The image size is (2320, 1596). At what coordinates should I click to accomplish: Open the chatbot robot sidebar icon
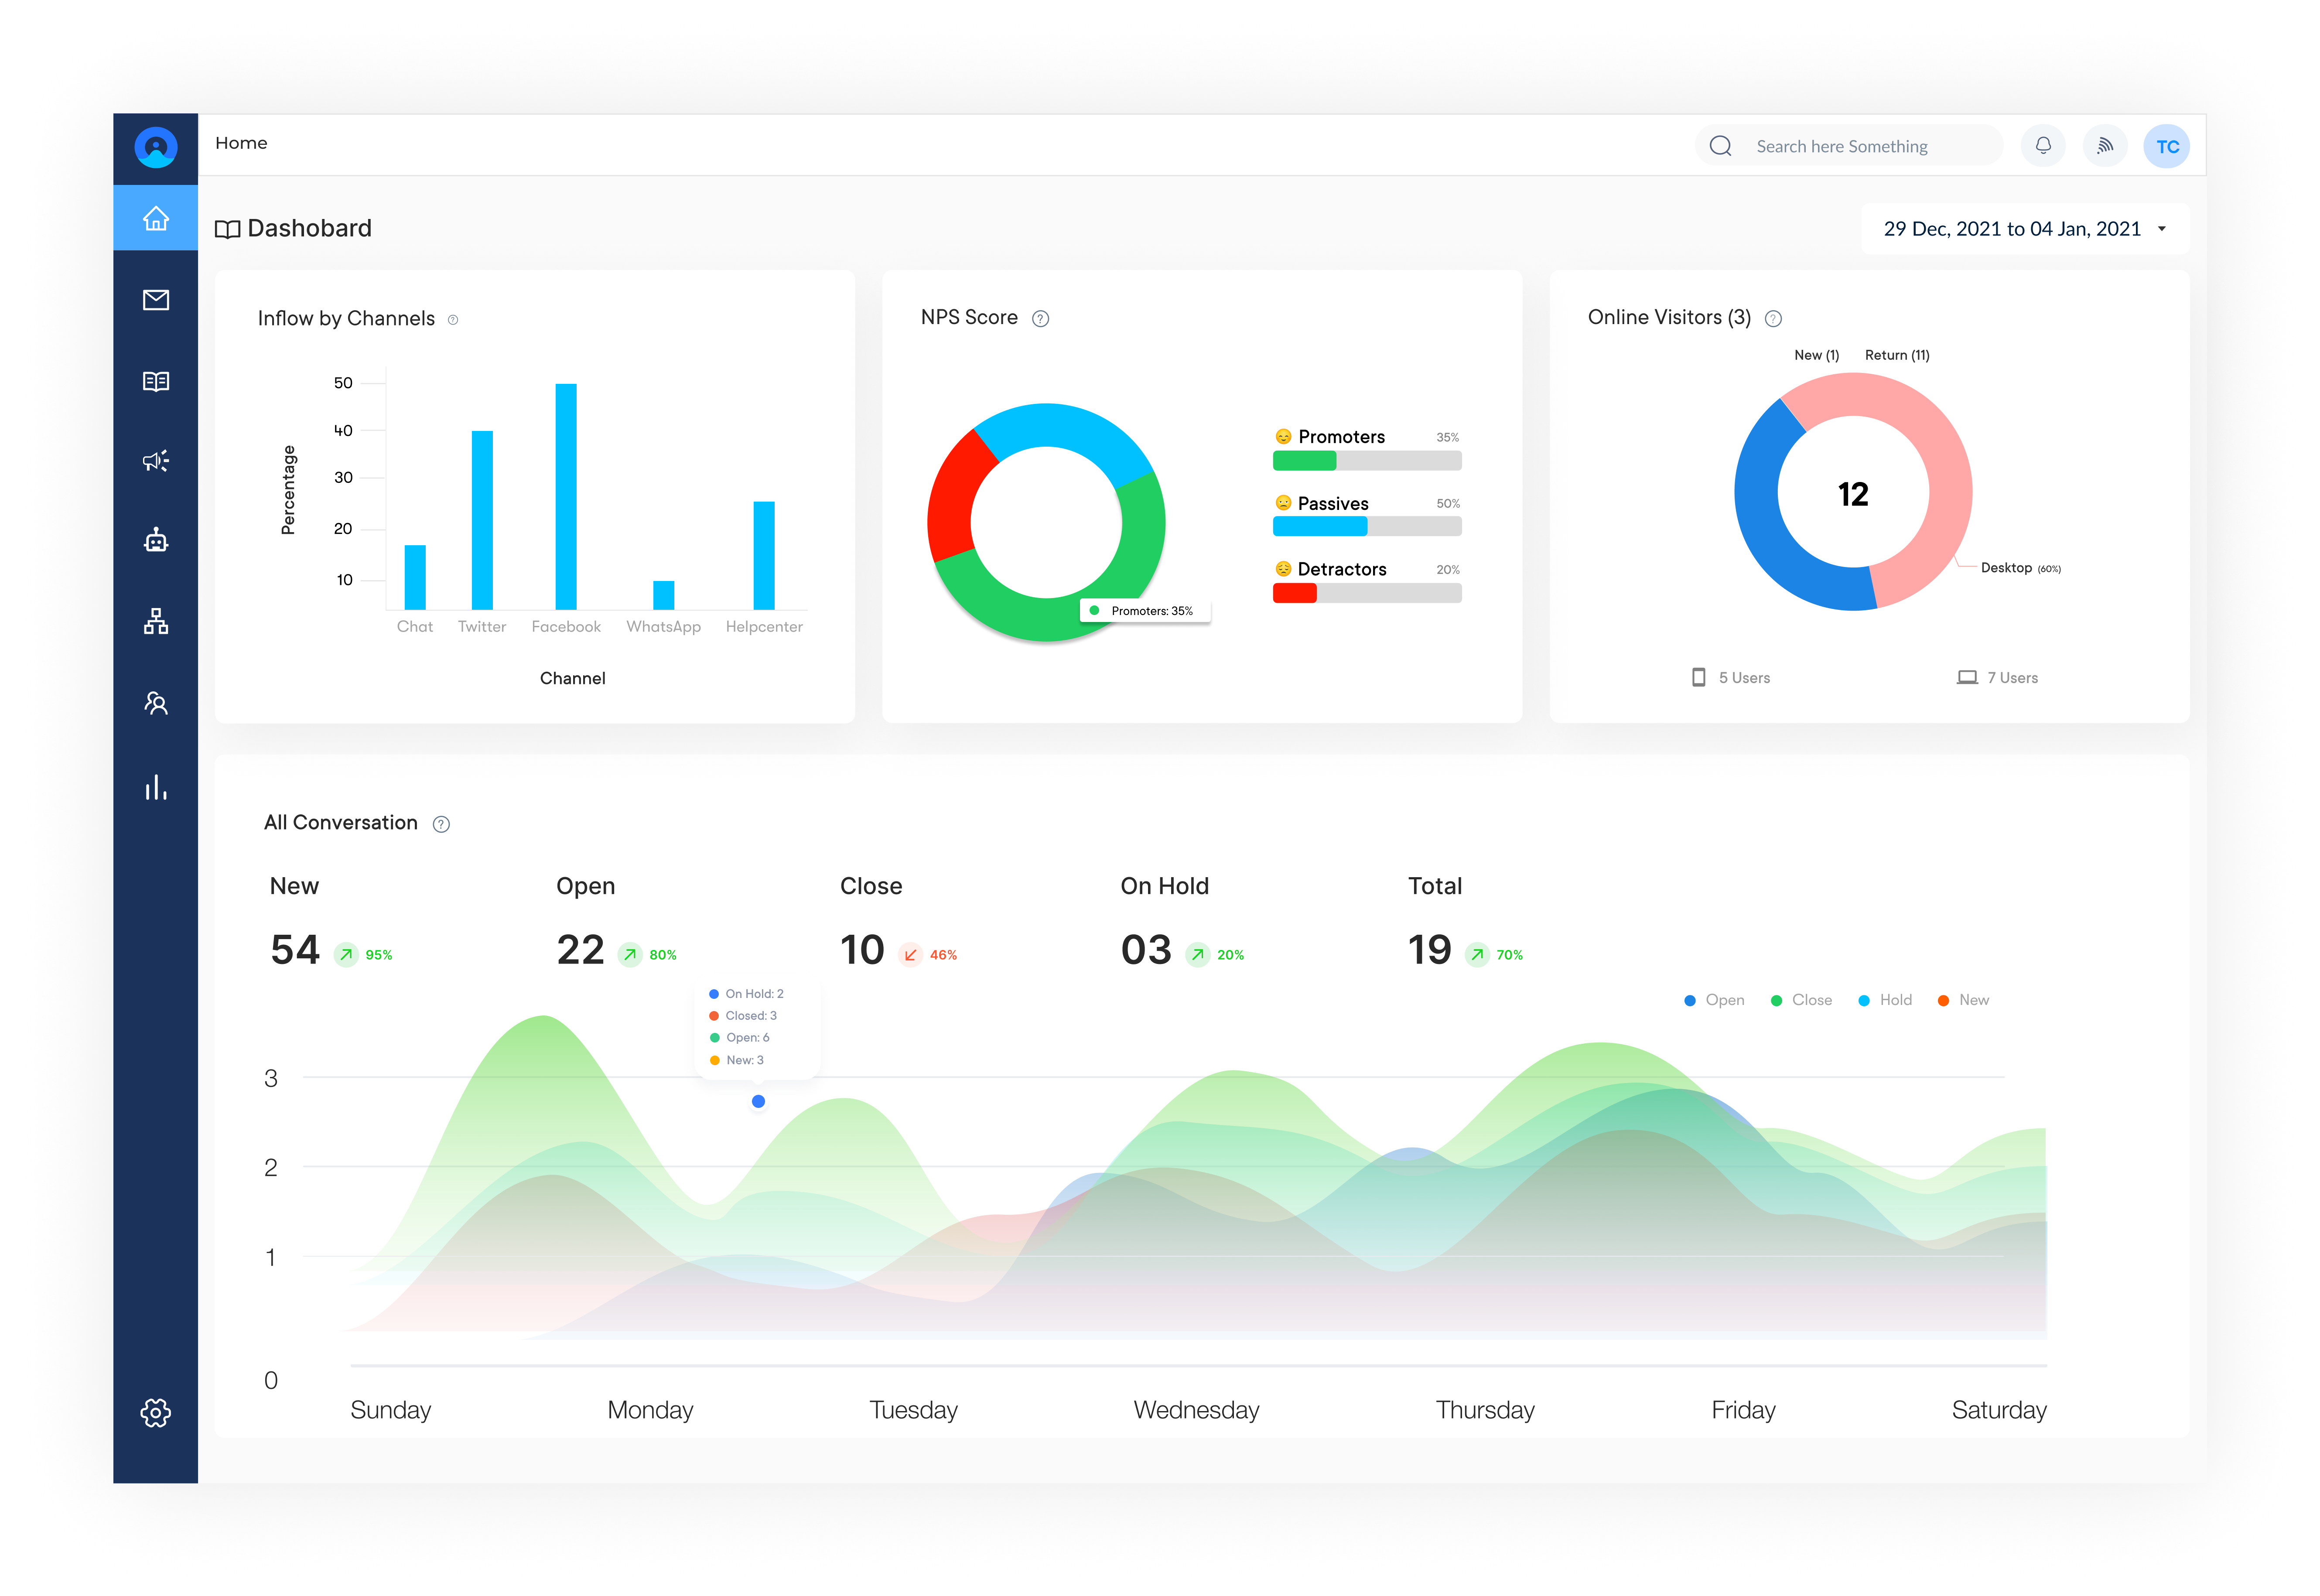pyautogui.click(x=156, y=540)
